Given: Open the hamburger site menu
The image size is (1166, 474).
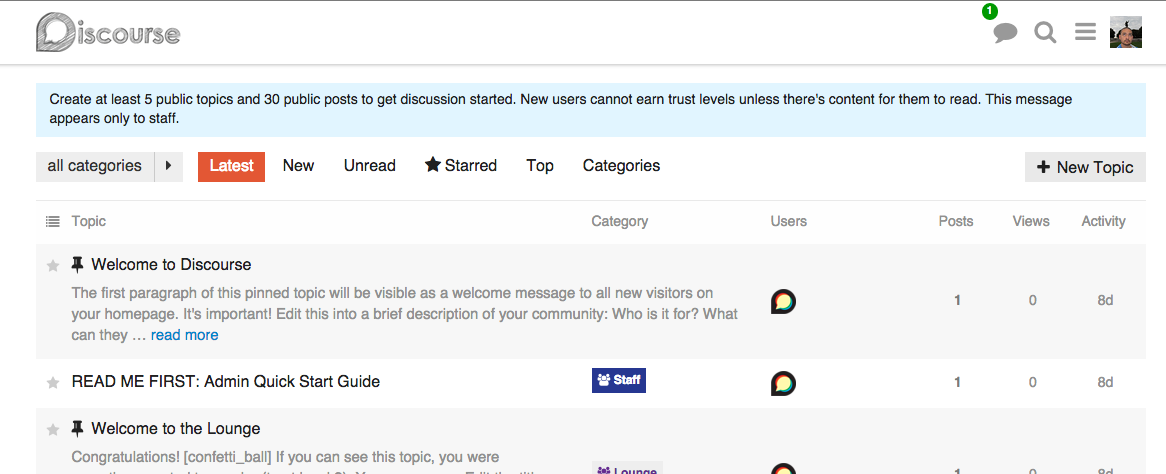Looking at the screenshot, I should [1086, 32].
